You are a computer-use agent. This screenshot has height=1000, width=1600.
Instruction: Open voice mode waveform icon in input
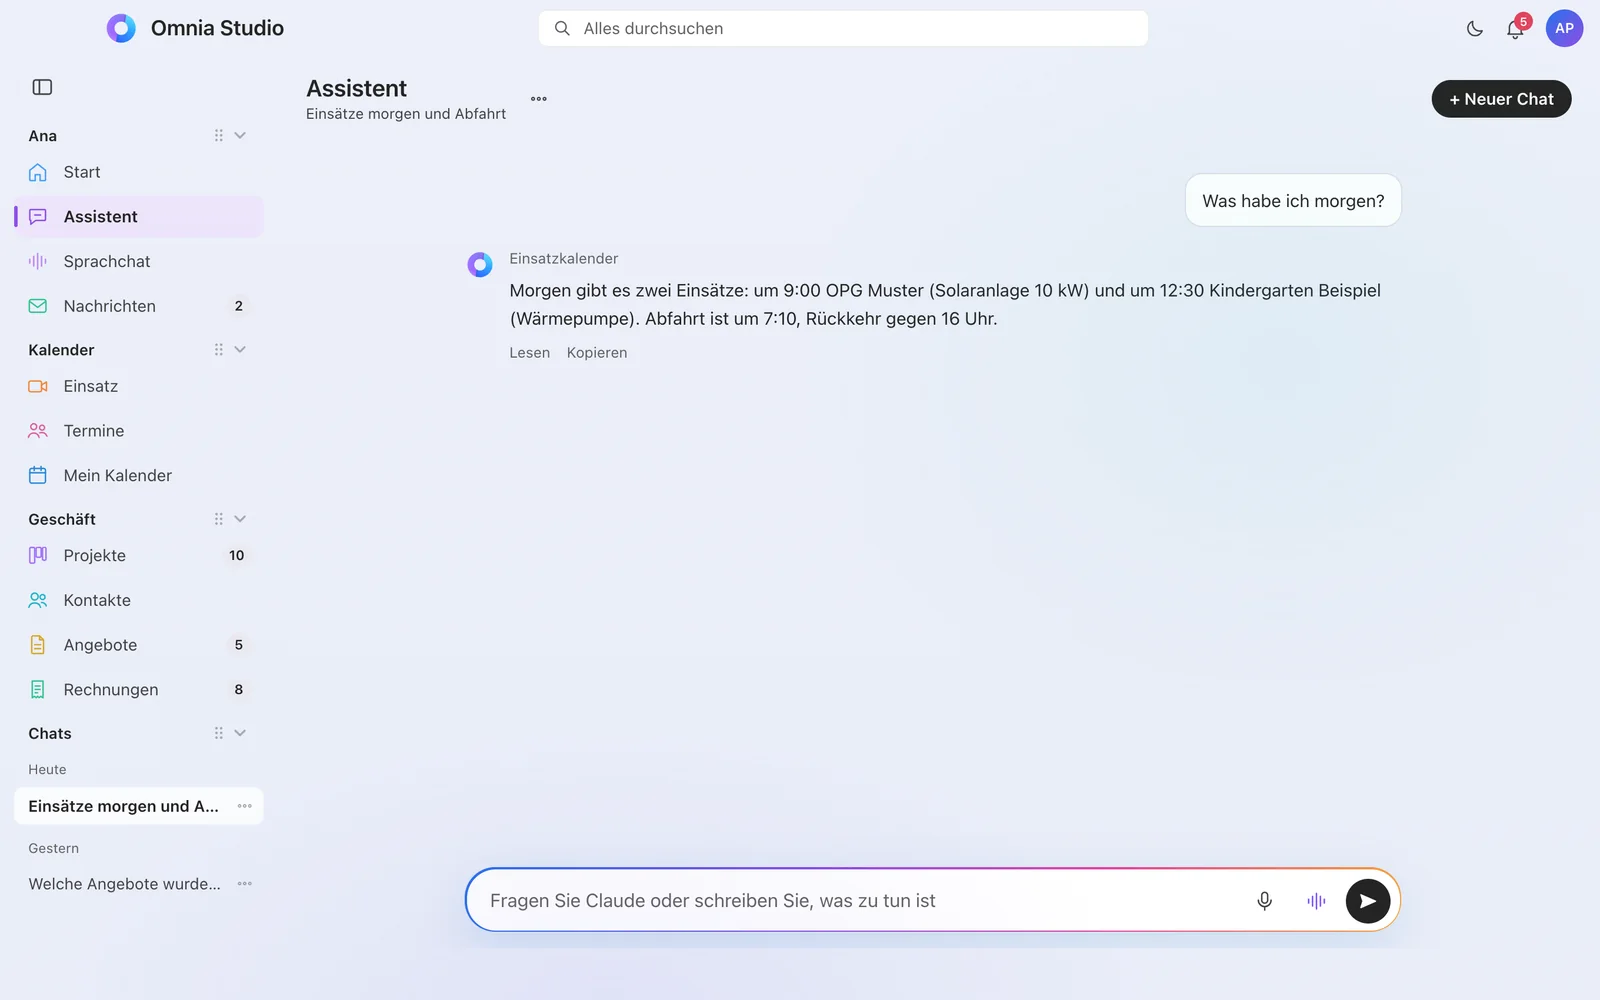pyautogui.click(x=1316, y=901)
